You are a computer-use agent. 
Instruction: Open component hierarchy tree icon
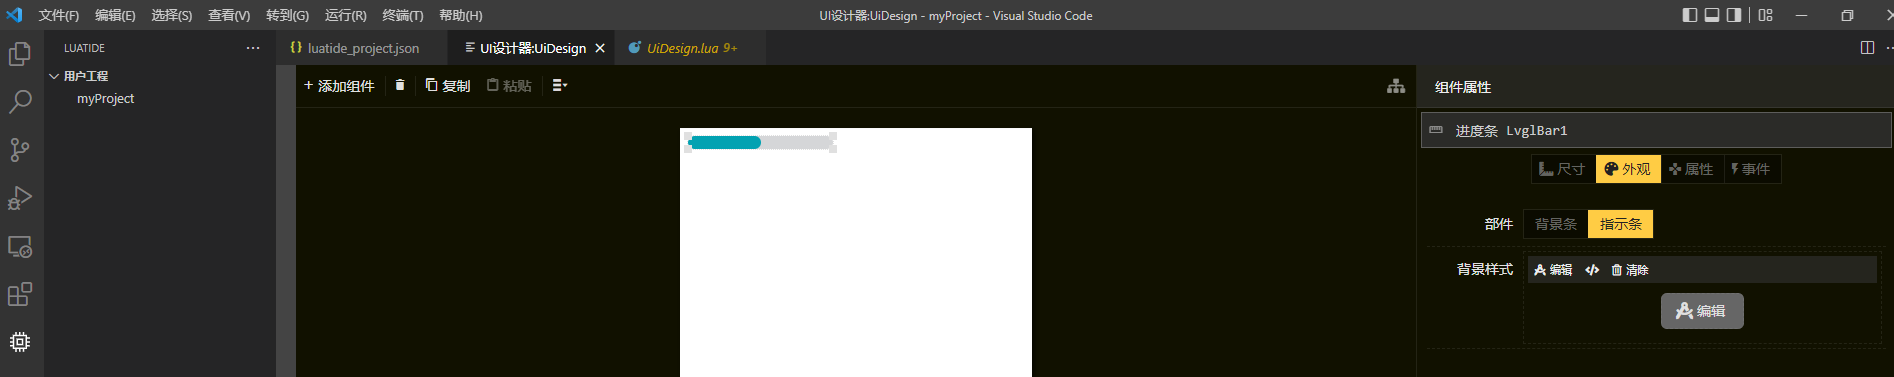(x=1396, y=87)
